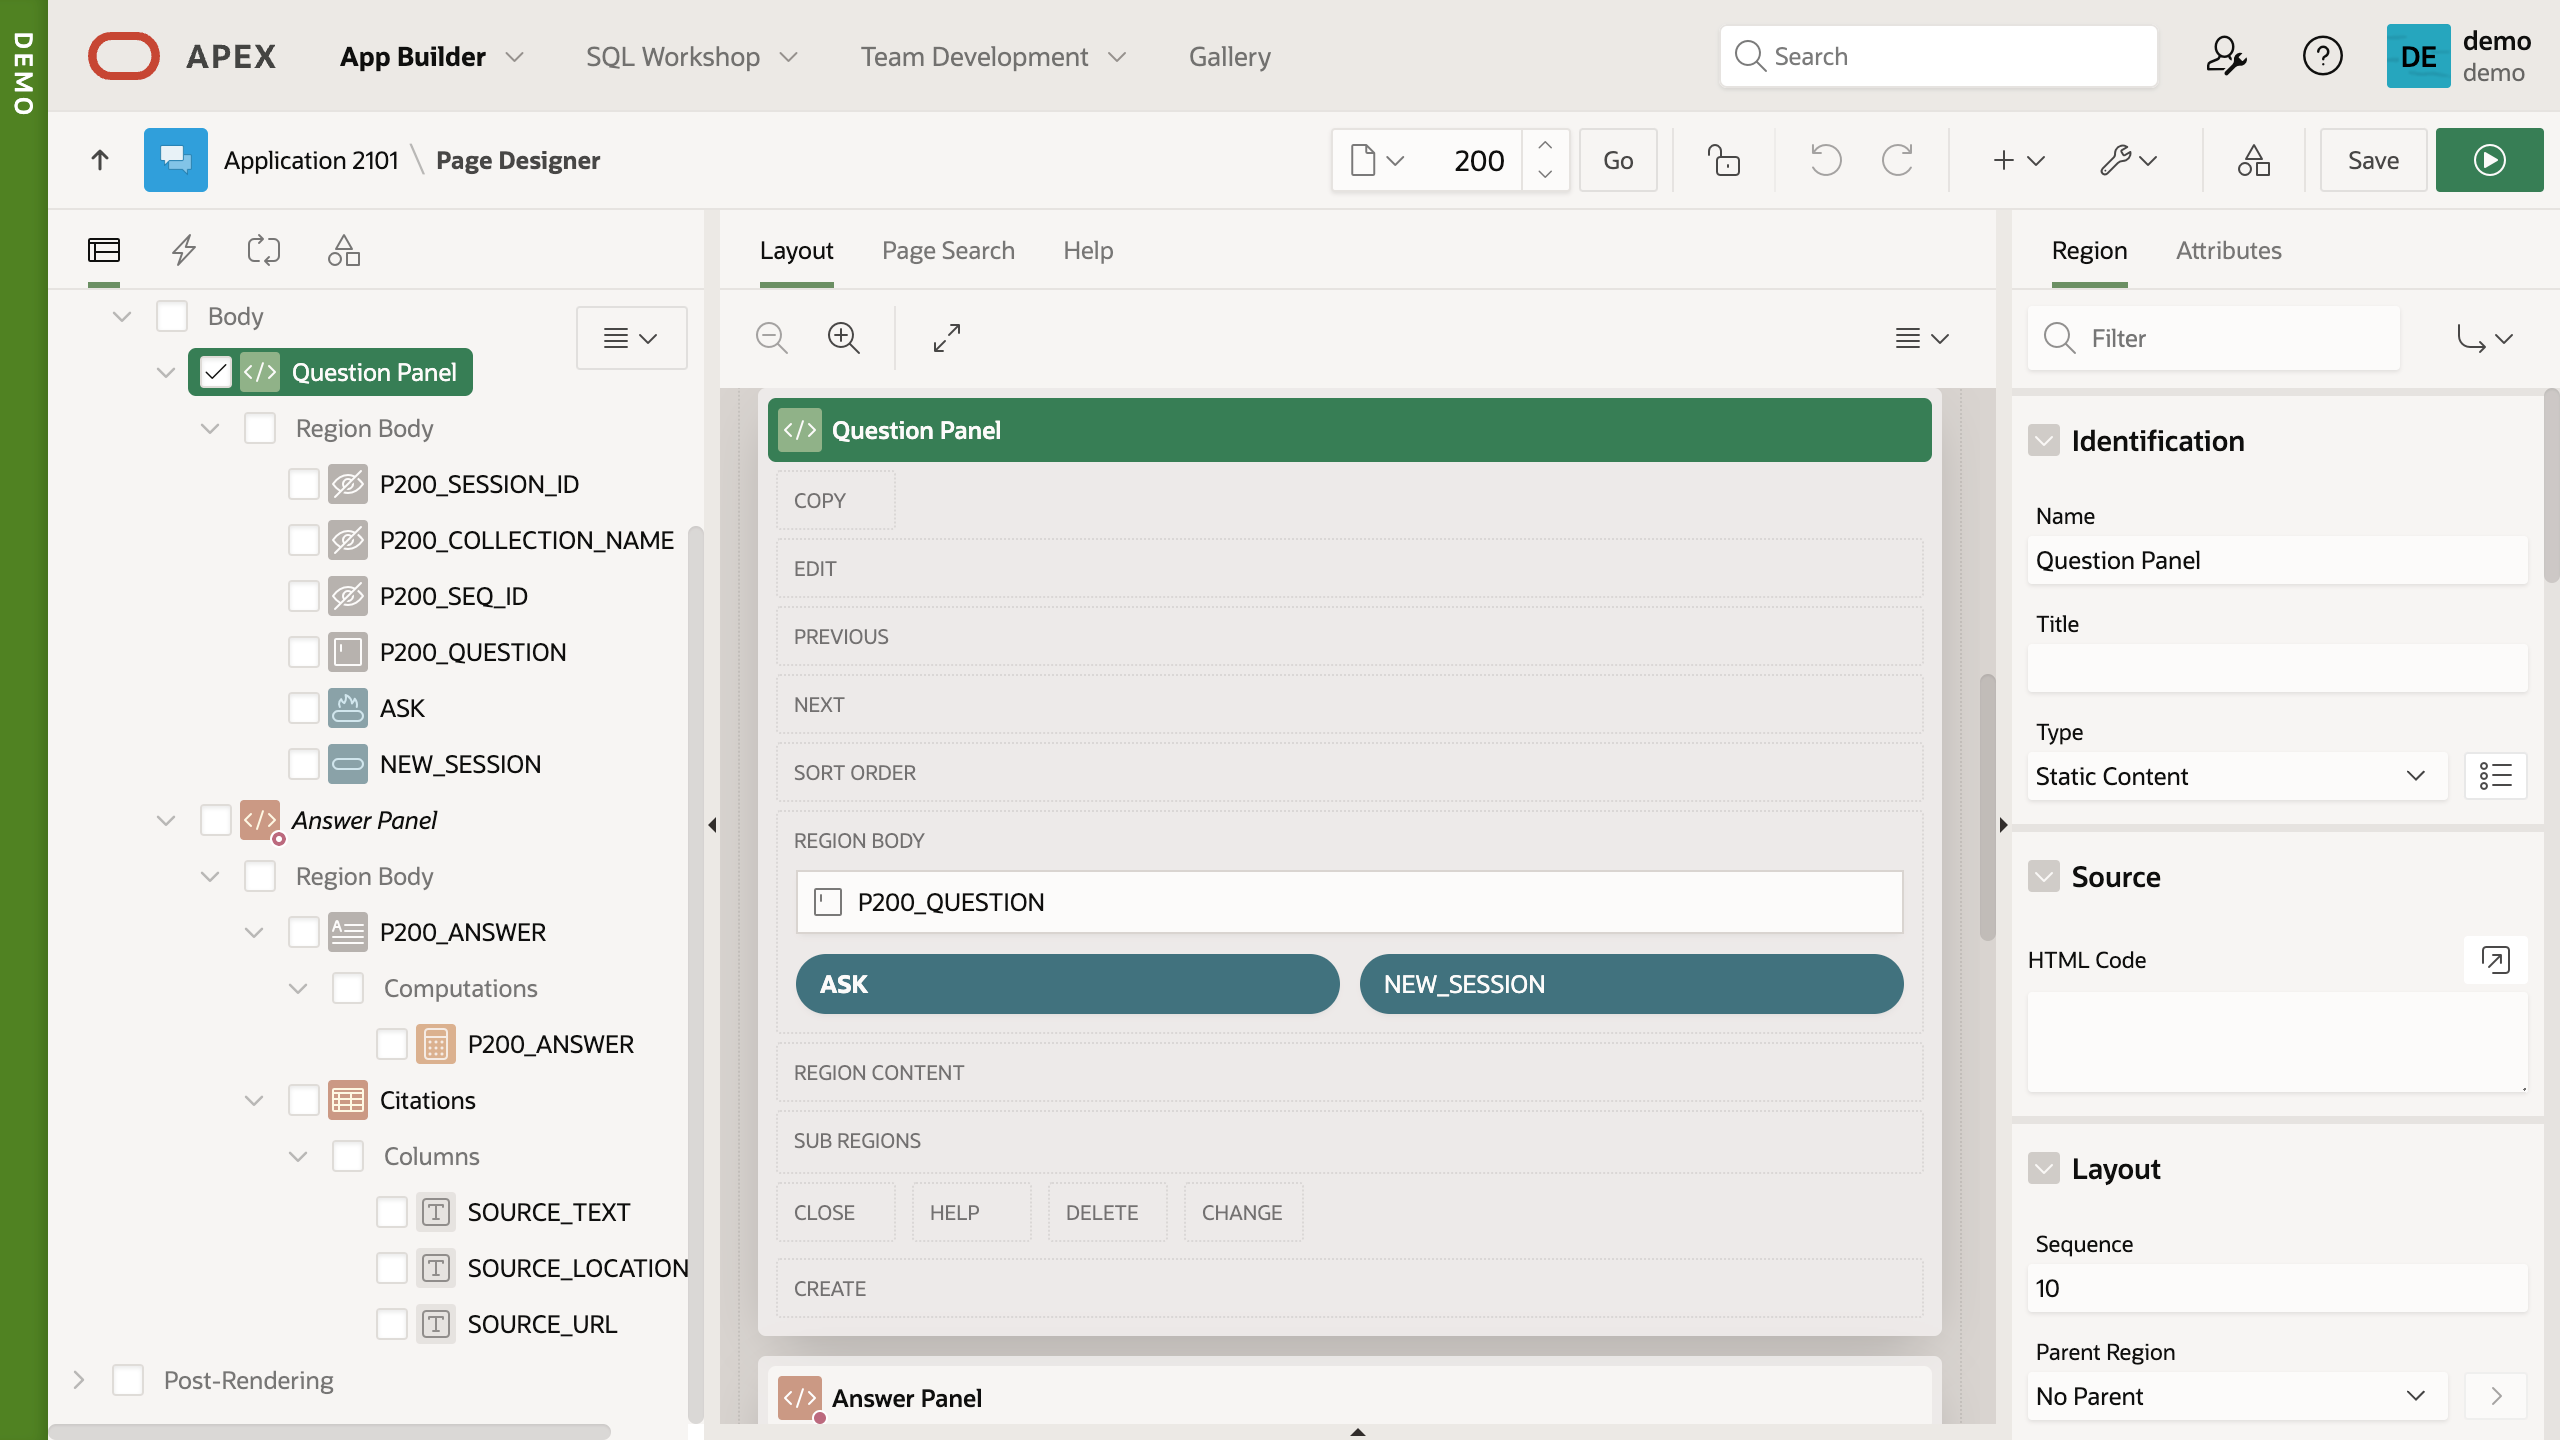Collapse the Answer Panel tree node
Screen dimensions: 2560x1440
(x=165, y=819)
